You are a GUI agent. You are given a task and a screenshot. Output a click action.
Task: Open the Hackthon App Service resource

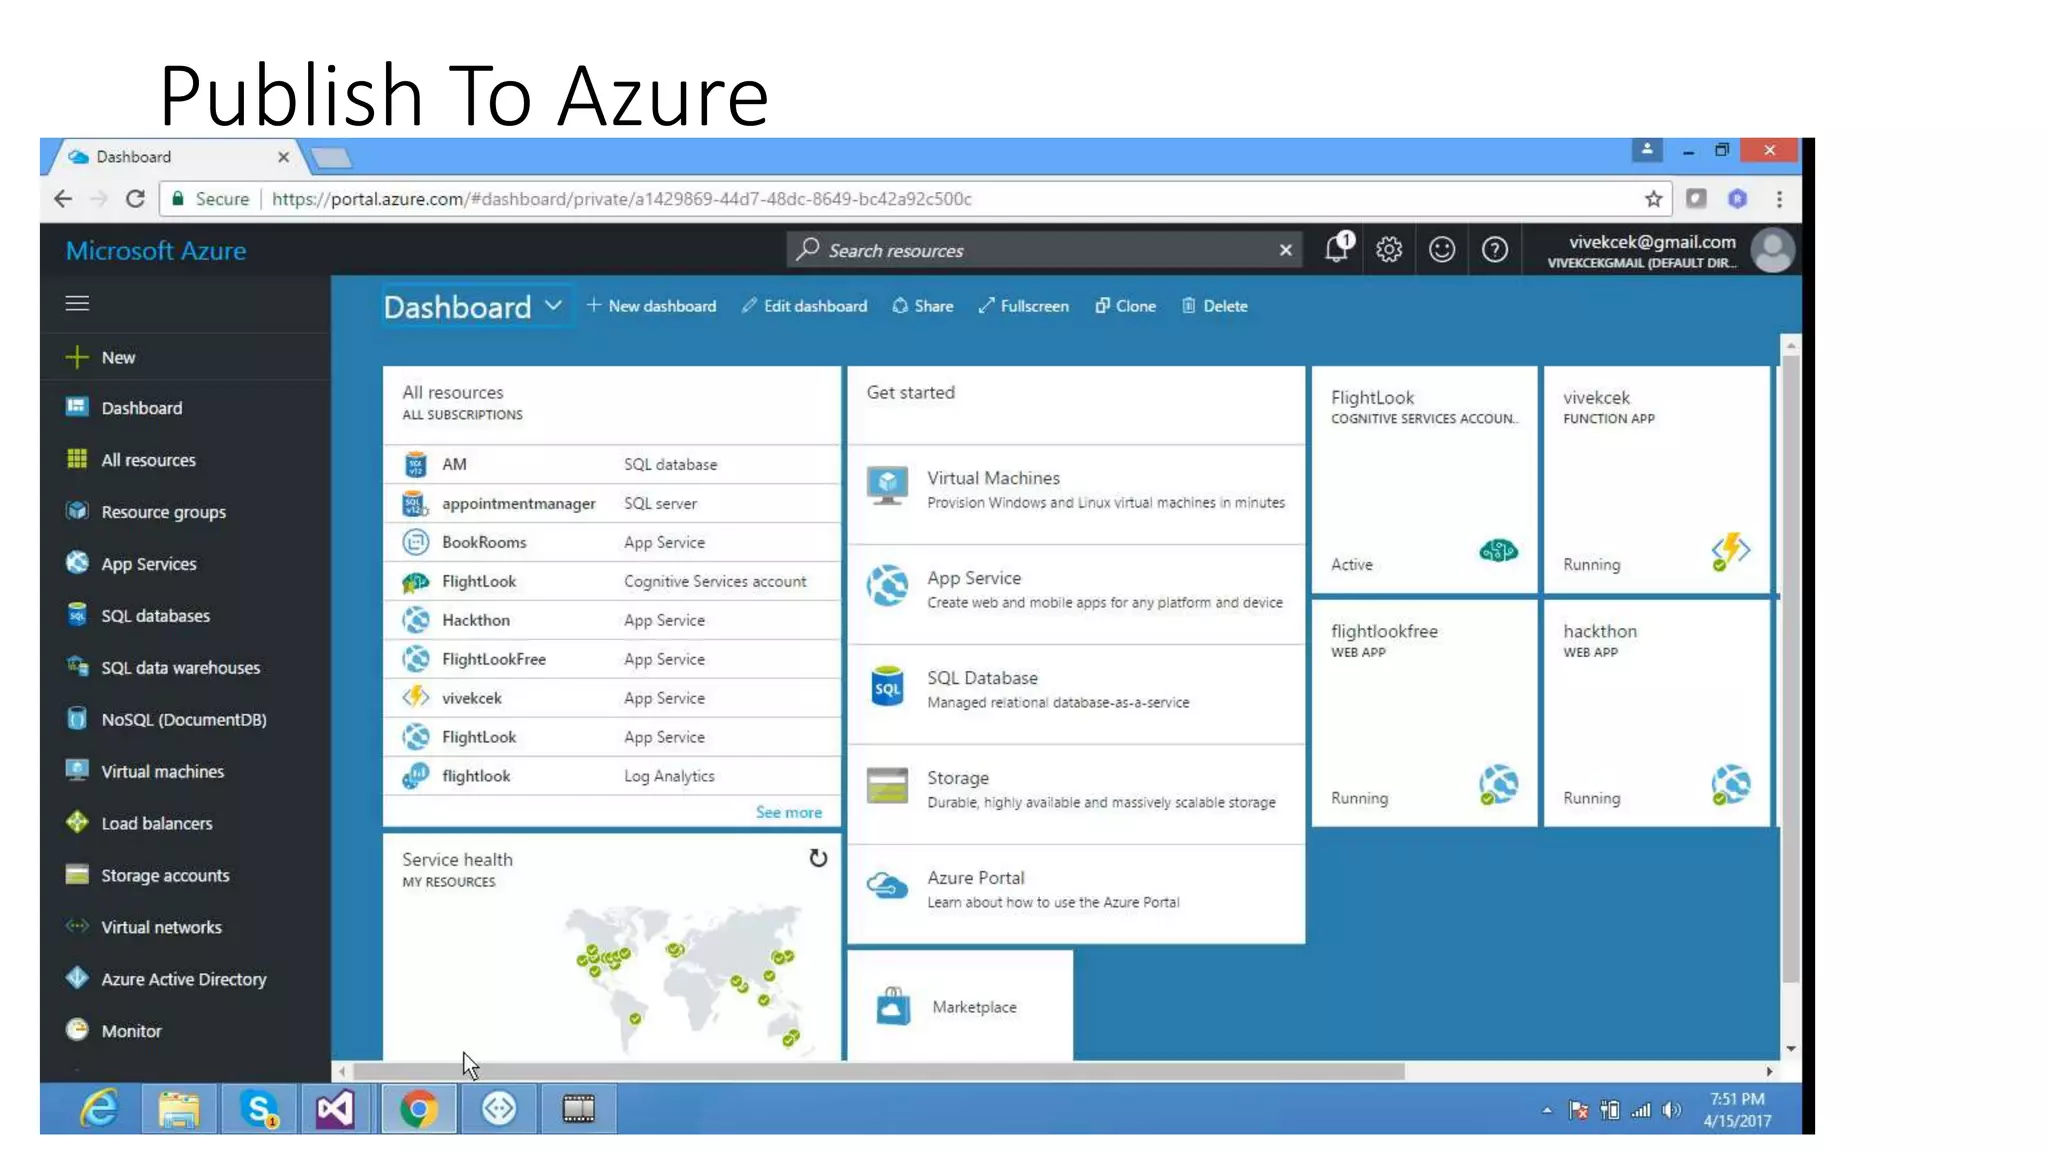(x=612, y=620)
